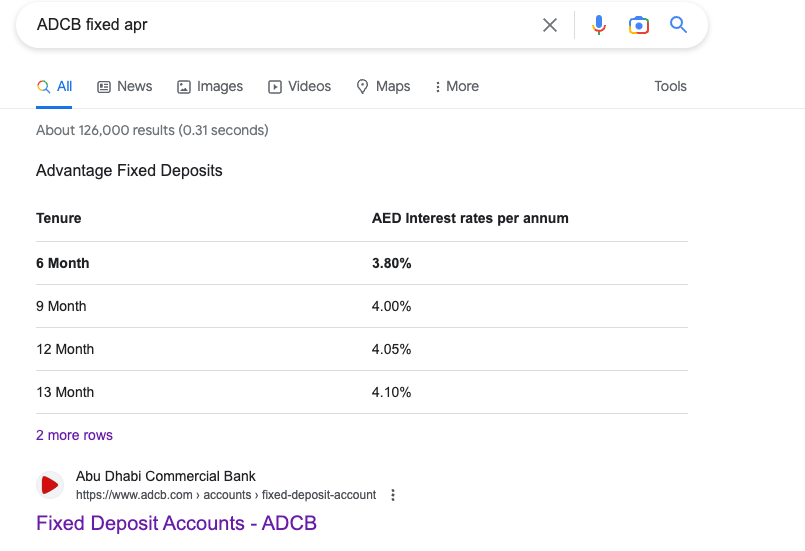This screenshot has height=551, width=805.
Task: Clear the search query with X icon
Action: [549, 25]
